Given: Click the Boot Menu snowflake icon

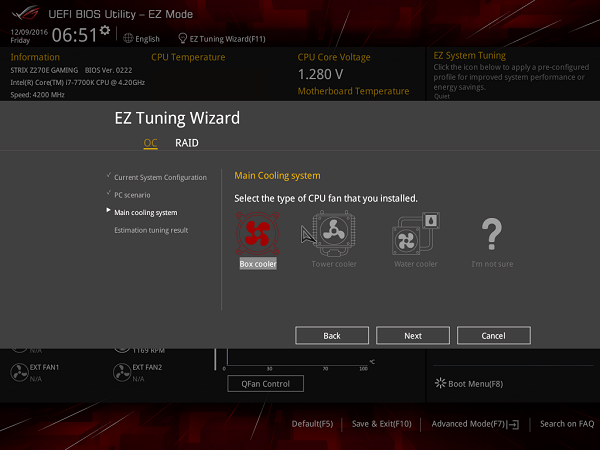Looking at the screenshot, I should click(440, 383).
